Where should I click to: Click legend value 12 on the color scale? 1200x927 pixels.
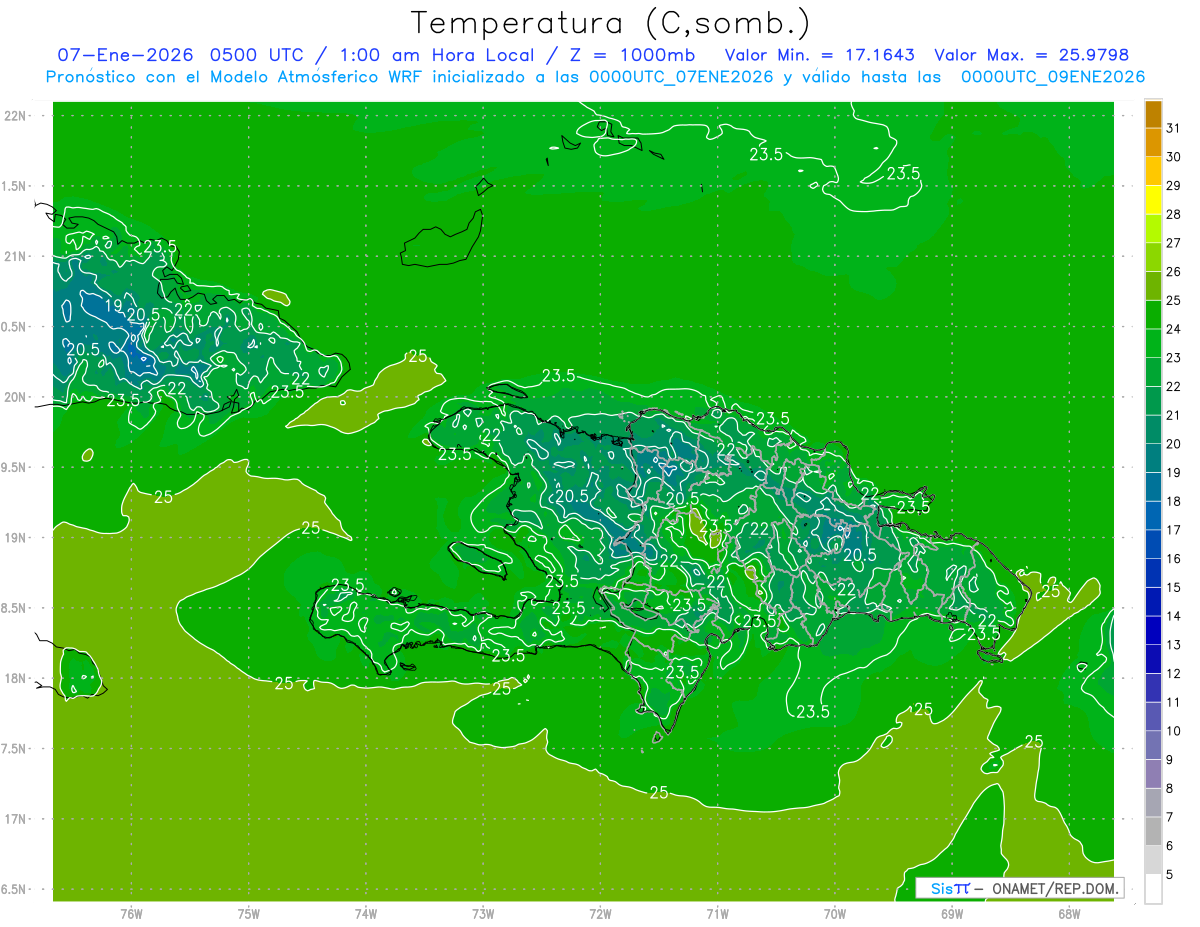tap(1173, 673)
